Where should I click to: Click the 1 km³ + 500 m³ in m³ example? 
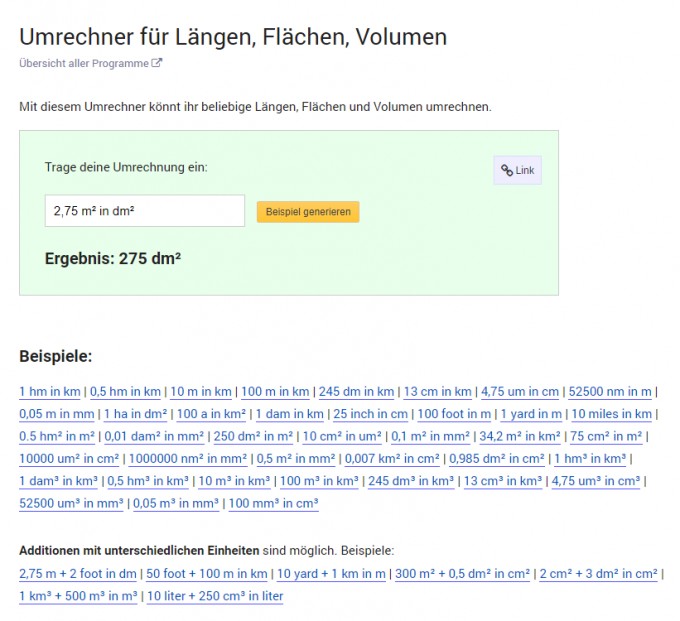pos(79,596)
